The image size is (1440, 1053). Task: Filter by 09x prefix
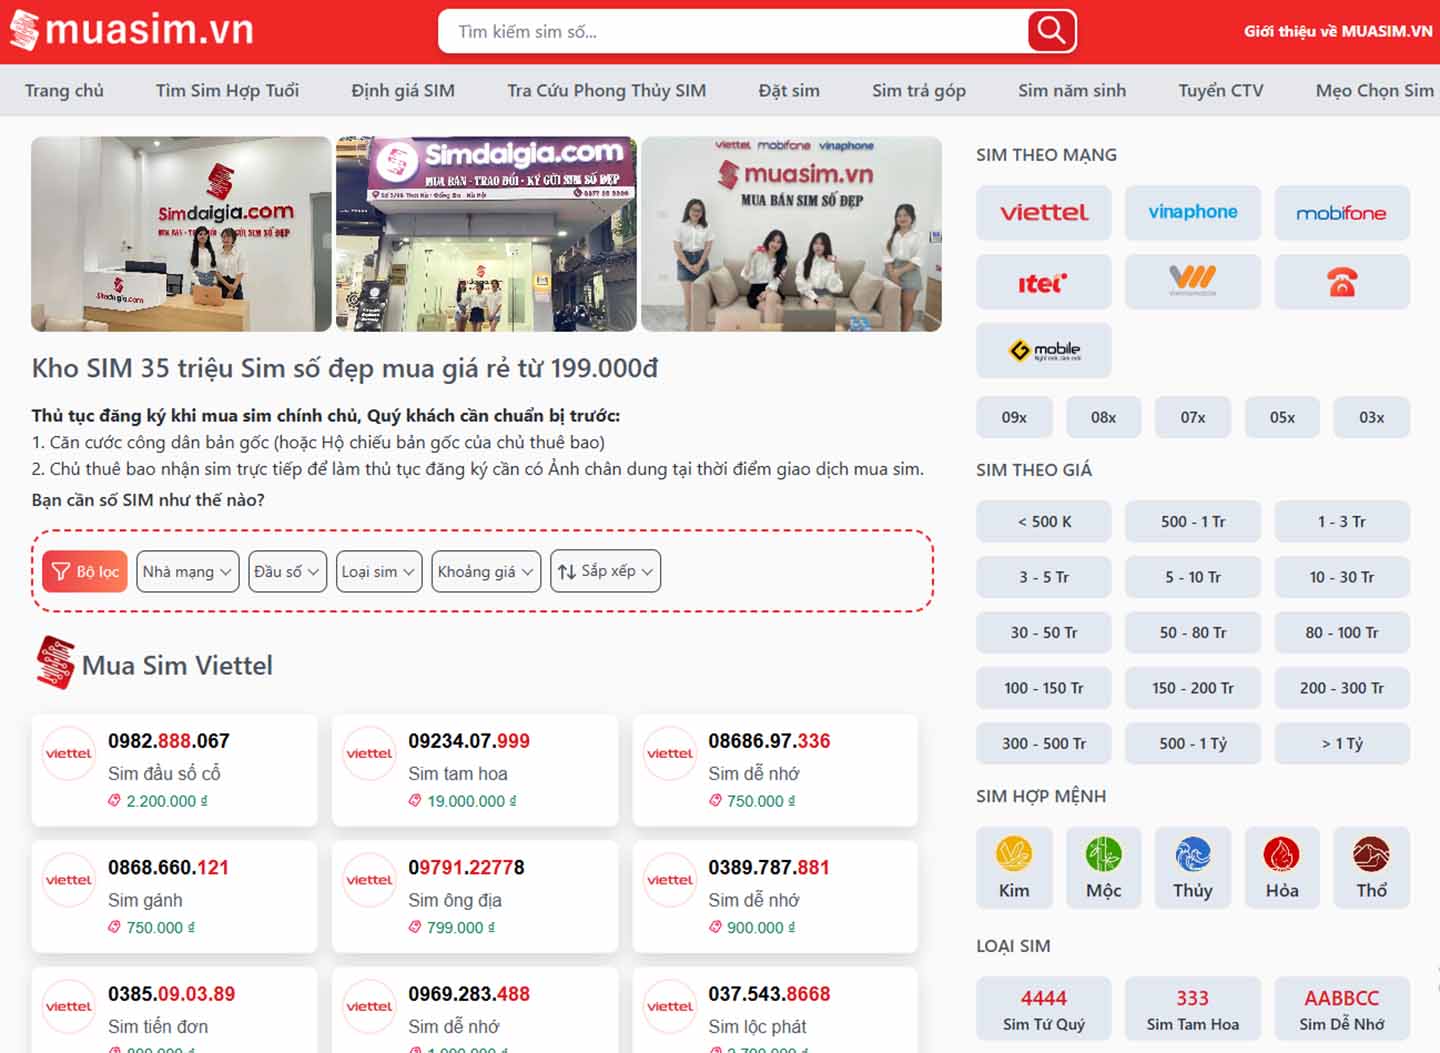click(x=1014, y=417)
